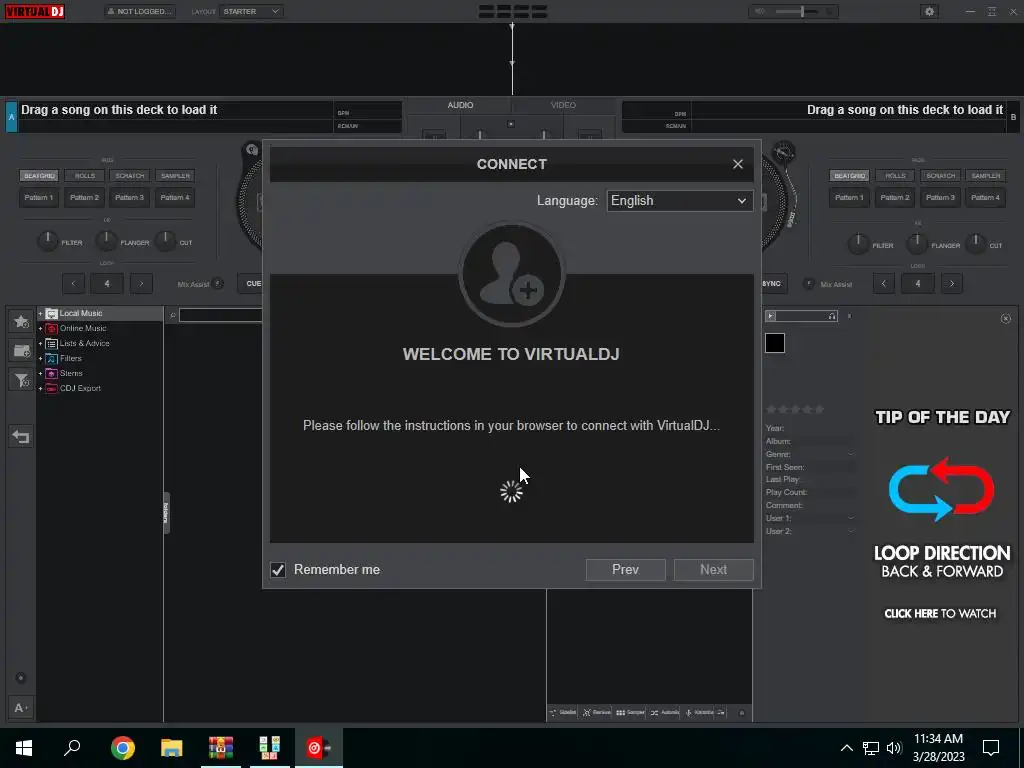Click the search magnifier icon in browser

[172, 315]
